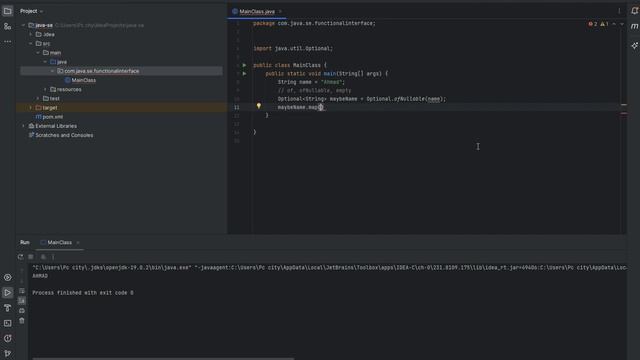The width and height of the screenshot is (640, 360).
Task: Click the package declaration line
Action: pos(314,24)
